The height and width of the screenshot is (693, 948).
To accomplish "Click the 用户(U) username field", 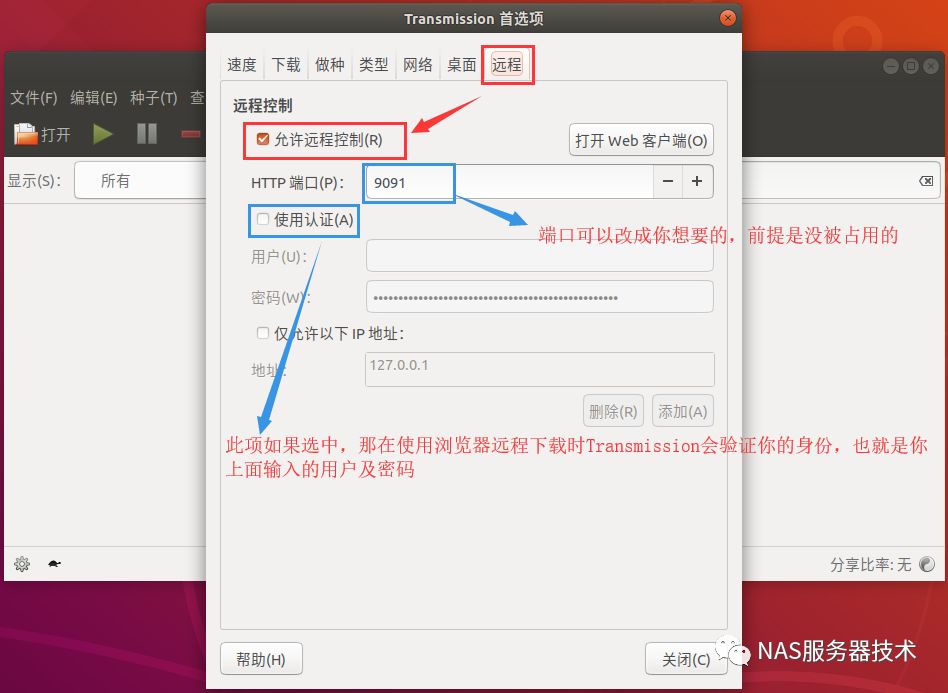I will point(540,256).
